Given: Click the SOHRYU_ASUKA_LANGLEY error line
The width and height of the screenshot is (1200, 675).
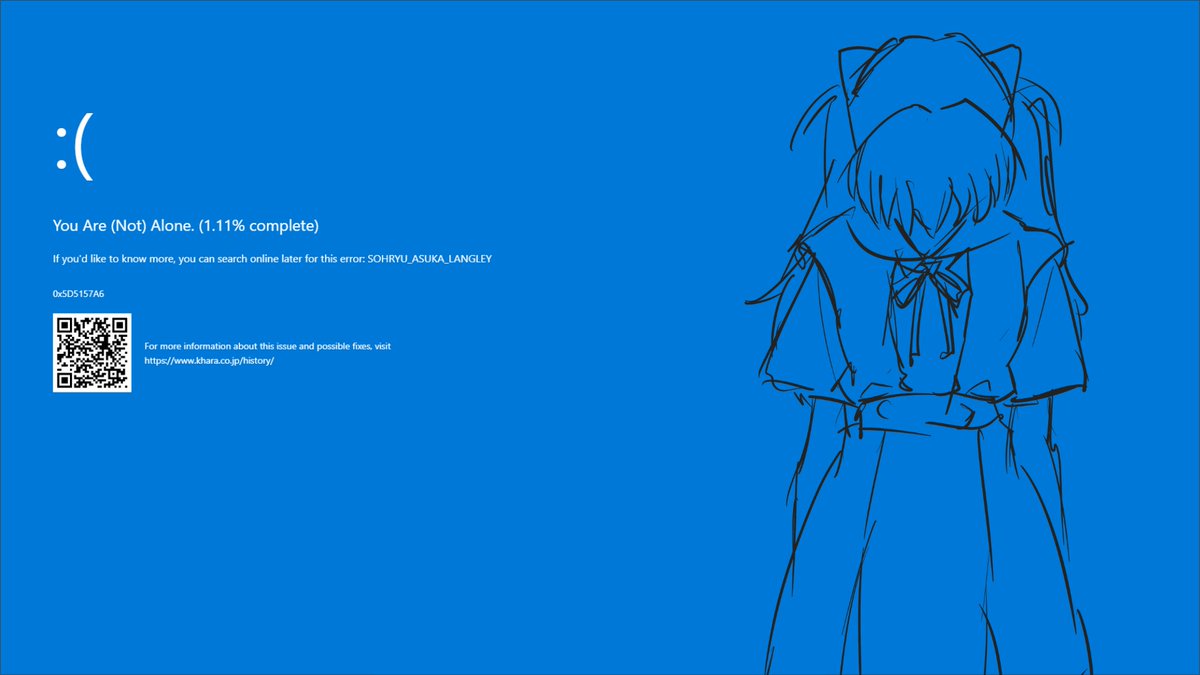Looking at the screenshot, I should pyautogui.click(x=272, y=259).
